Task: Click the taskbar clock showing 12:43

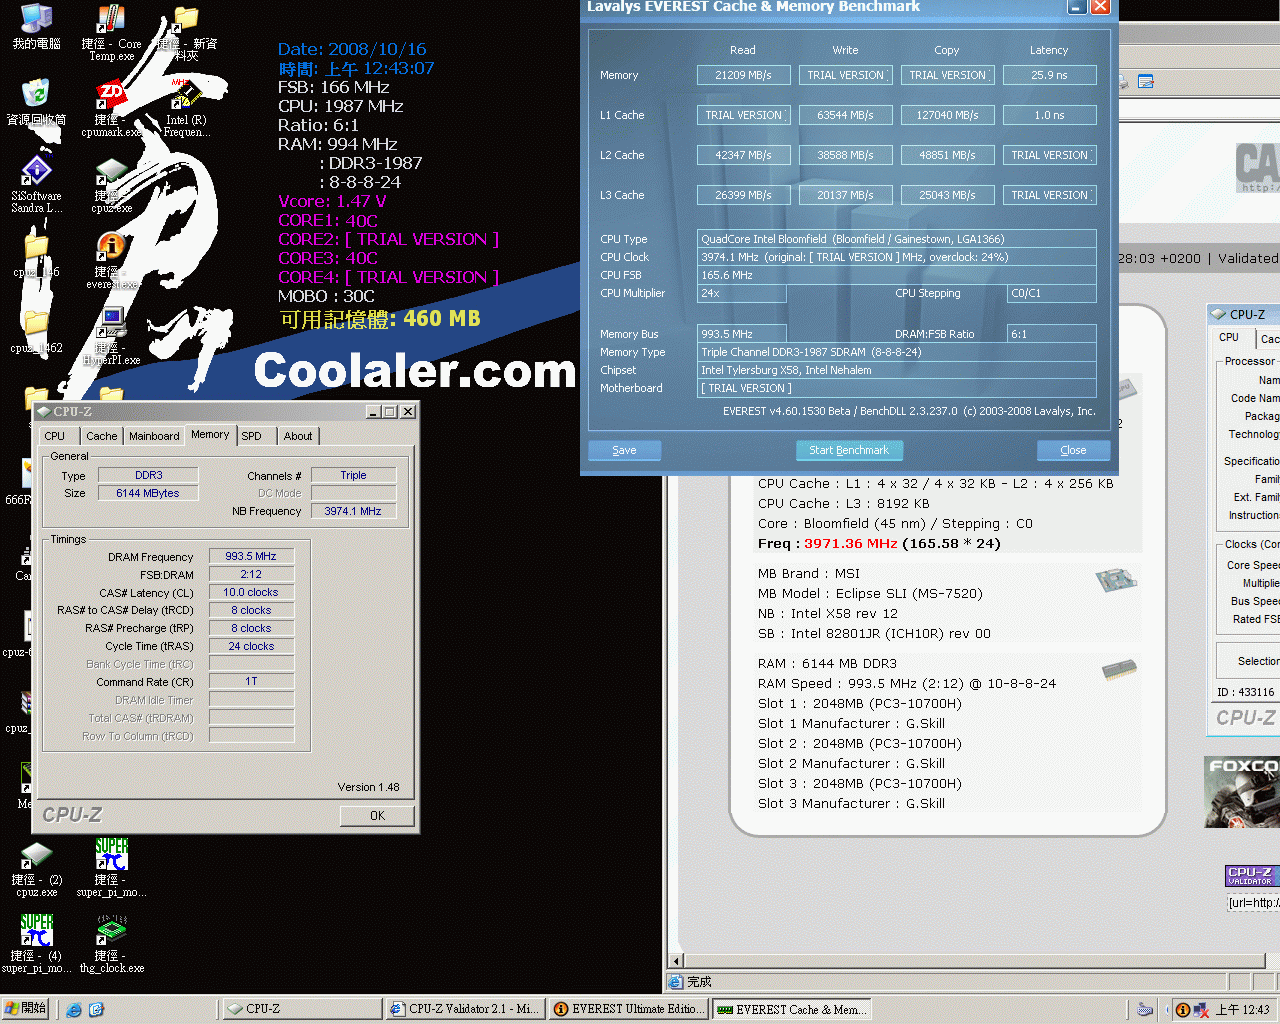Action: coord(1243,1010)
